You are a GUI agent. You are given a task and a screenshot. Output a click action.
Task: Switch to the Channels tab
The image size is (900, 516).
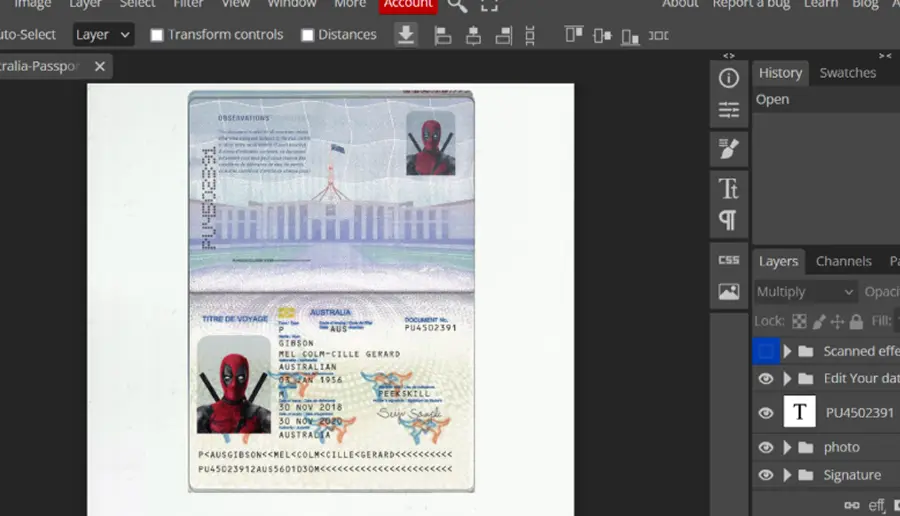coord(843,261)
